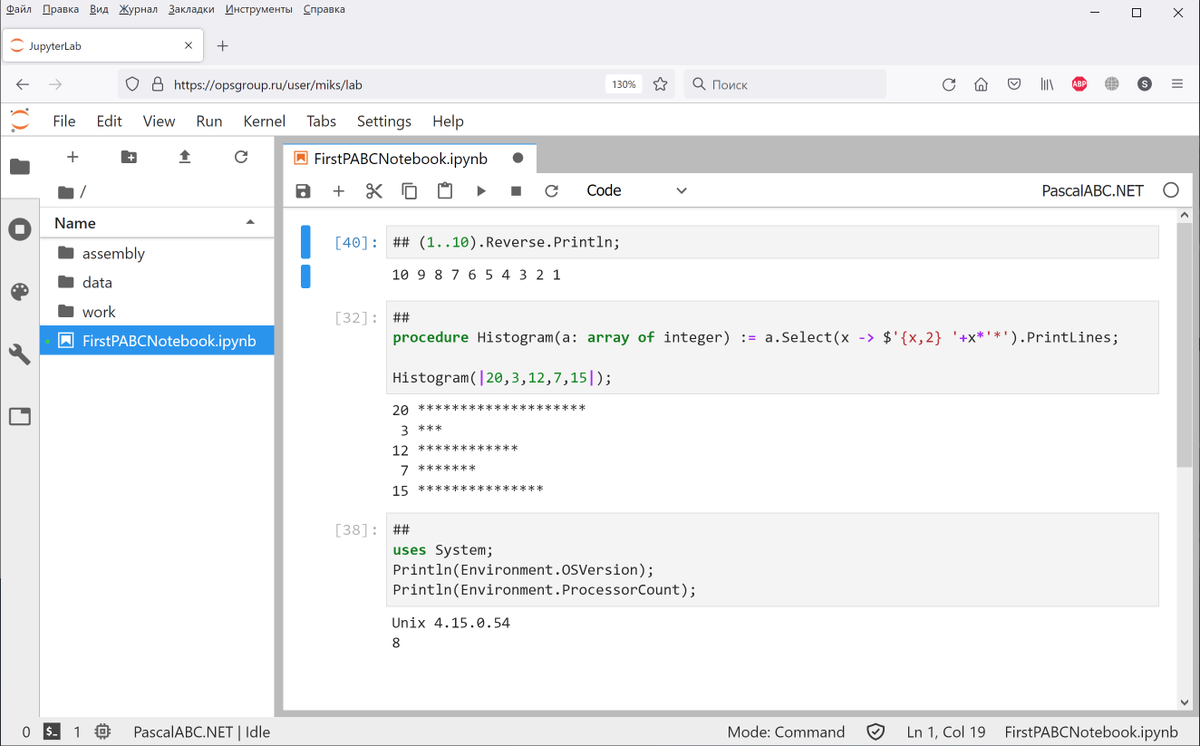This screenshot has width=1200, height=746.
Task: Open the Kernel menu
Action: click(x=264, y=121)
